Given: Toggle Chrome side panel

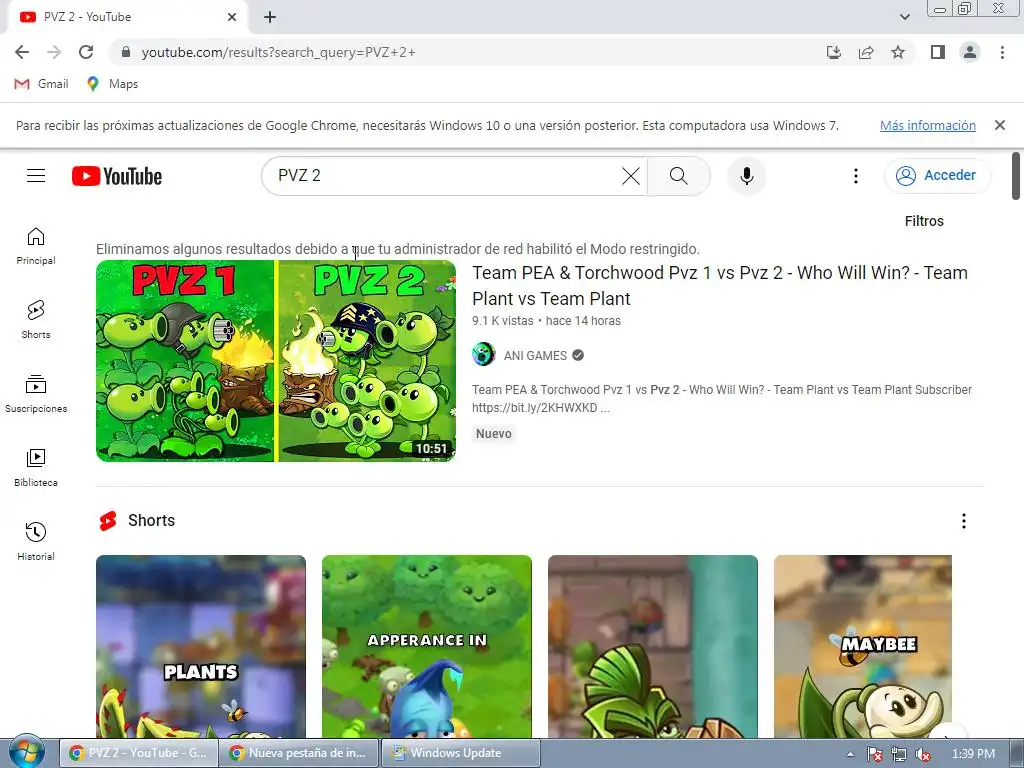Looking at the screenshot, I should [938, 52].
